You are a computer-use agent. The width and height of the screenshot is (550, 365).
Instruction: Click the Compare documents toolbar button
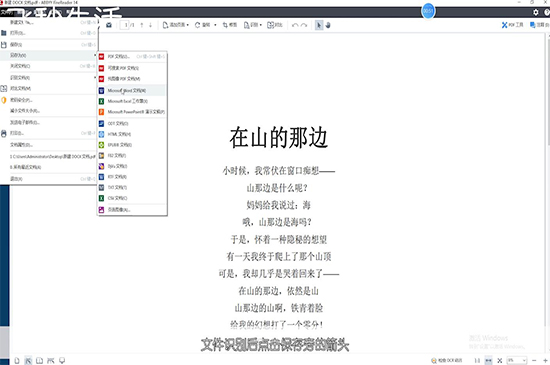275,25
